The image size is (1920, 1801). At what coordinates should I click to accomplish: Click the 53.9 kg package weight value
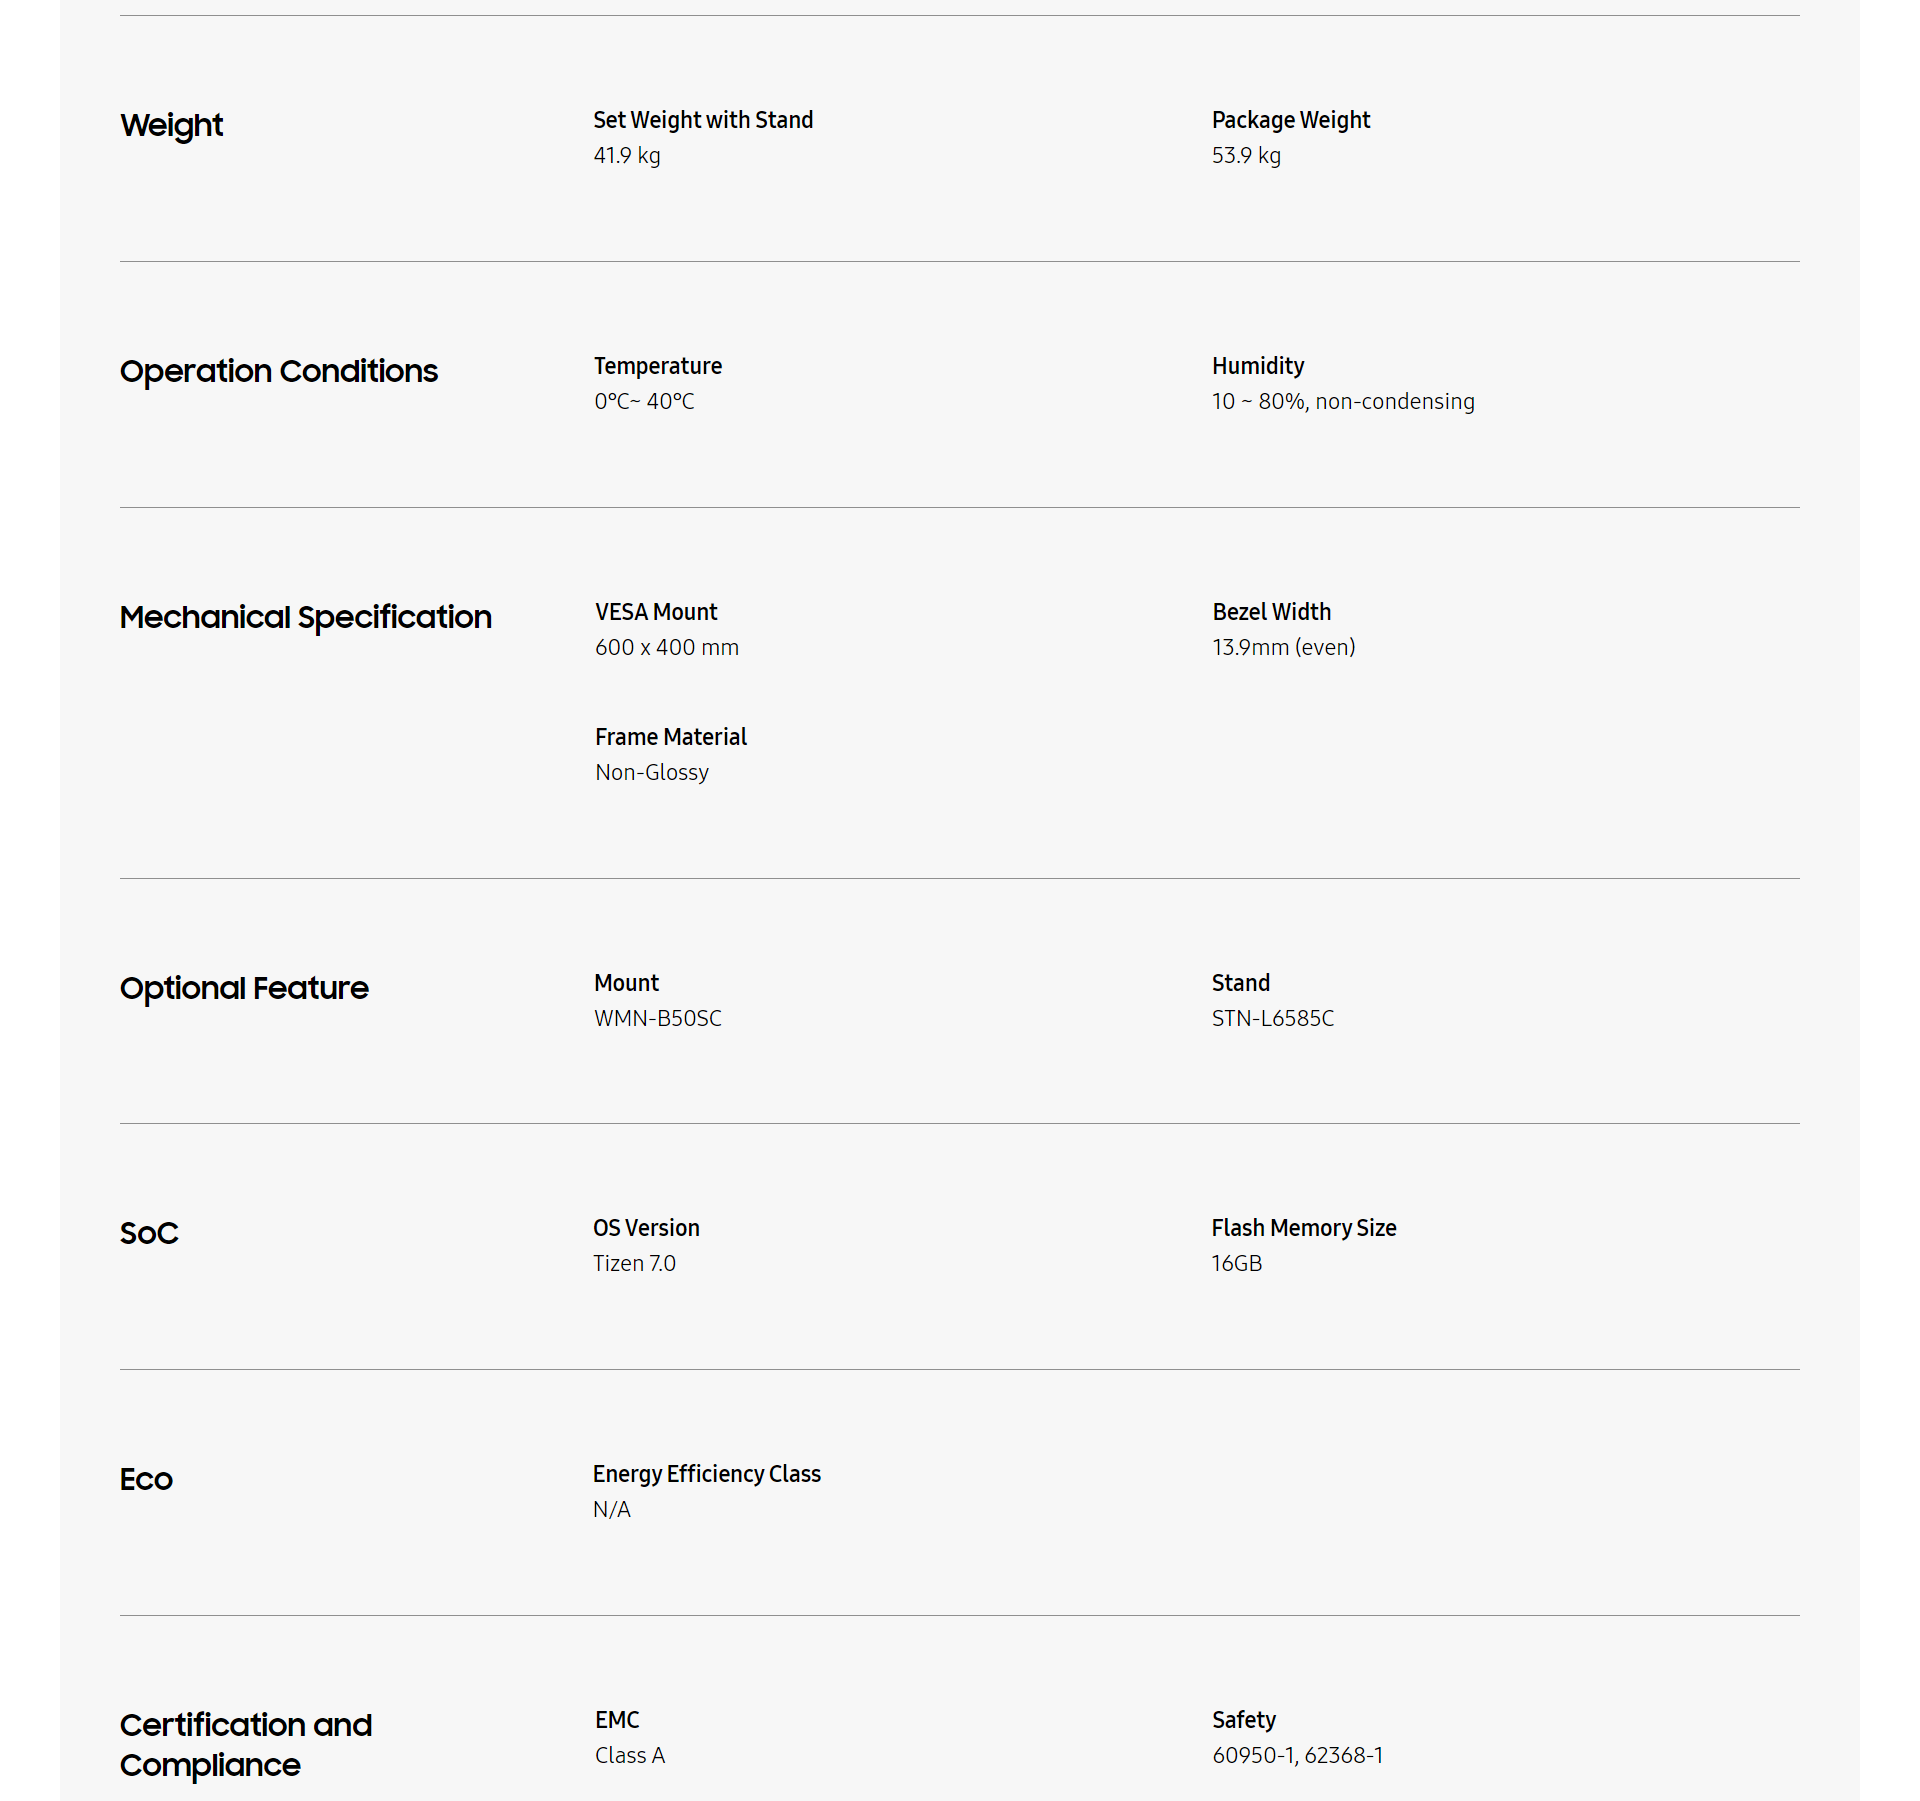[x=1246, y=155]
